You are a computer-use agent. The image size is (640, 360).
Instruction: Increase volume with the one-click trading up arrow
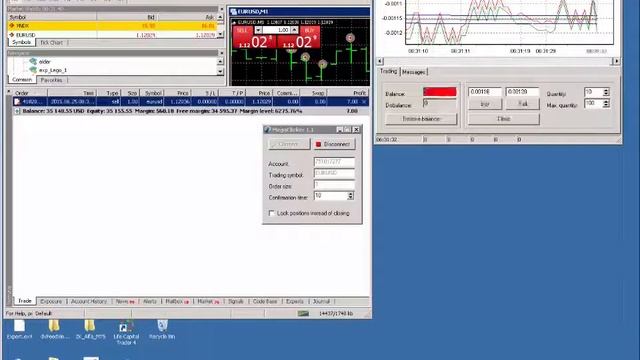click(294, 30)
